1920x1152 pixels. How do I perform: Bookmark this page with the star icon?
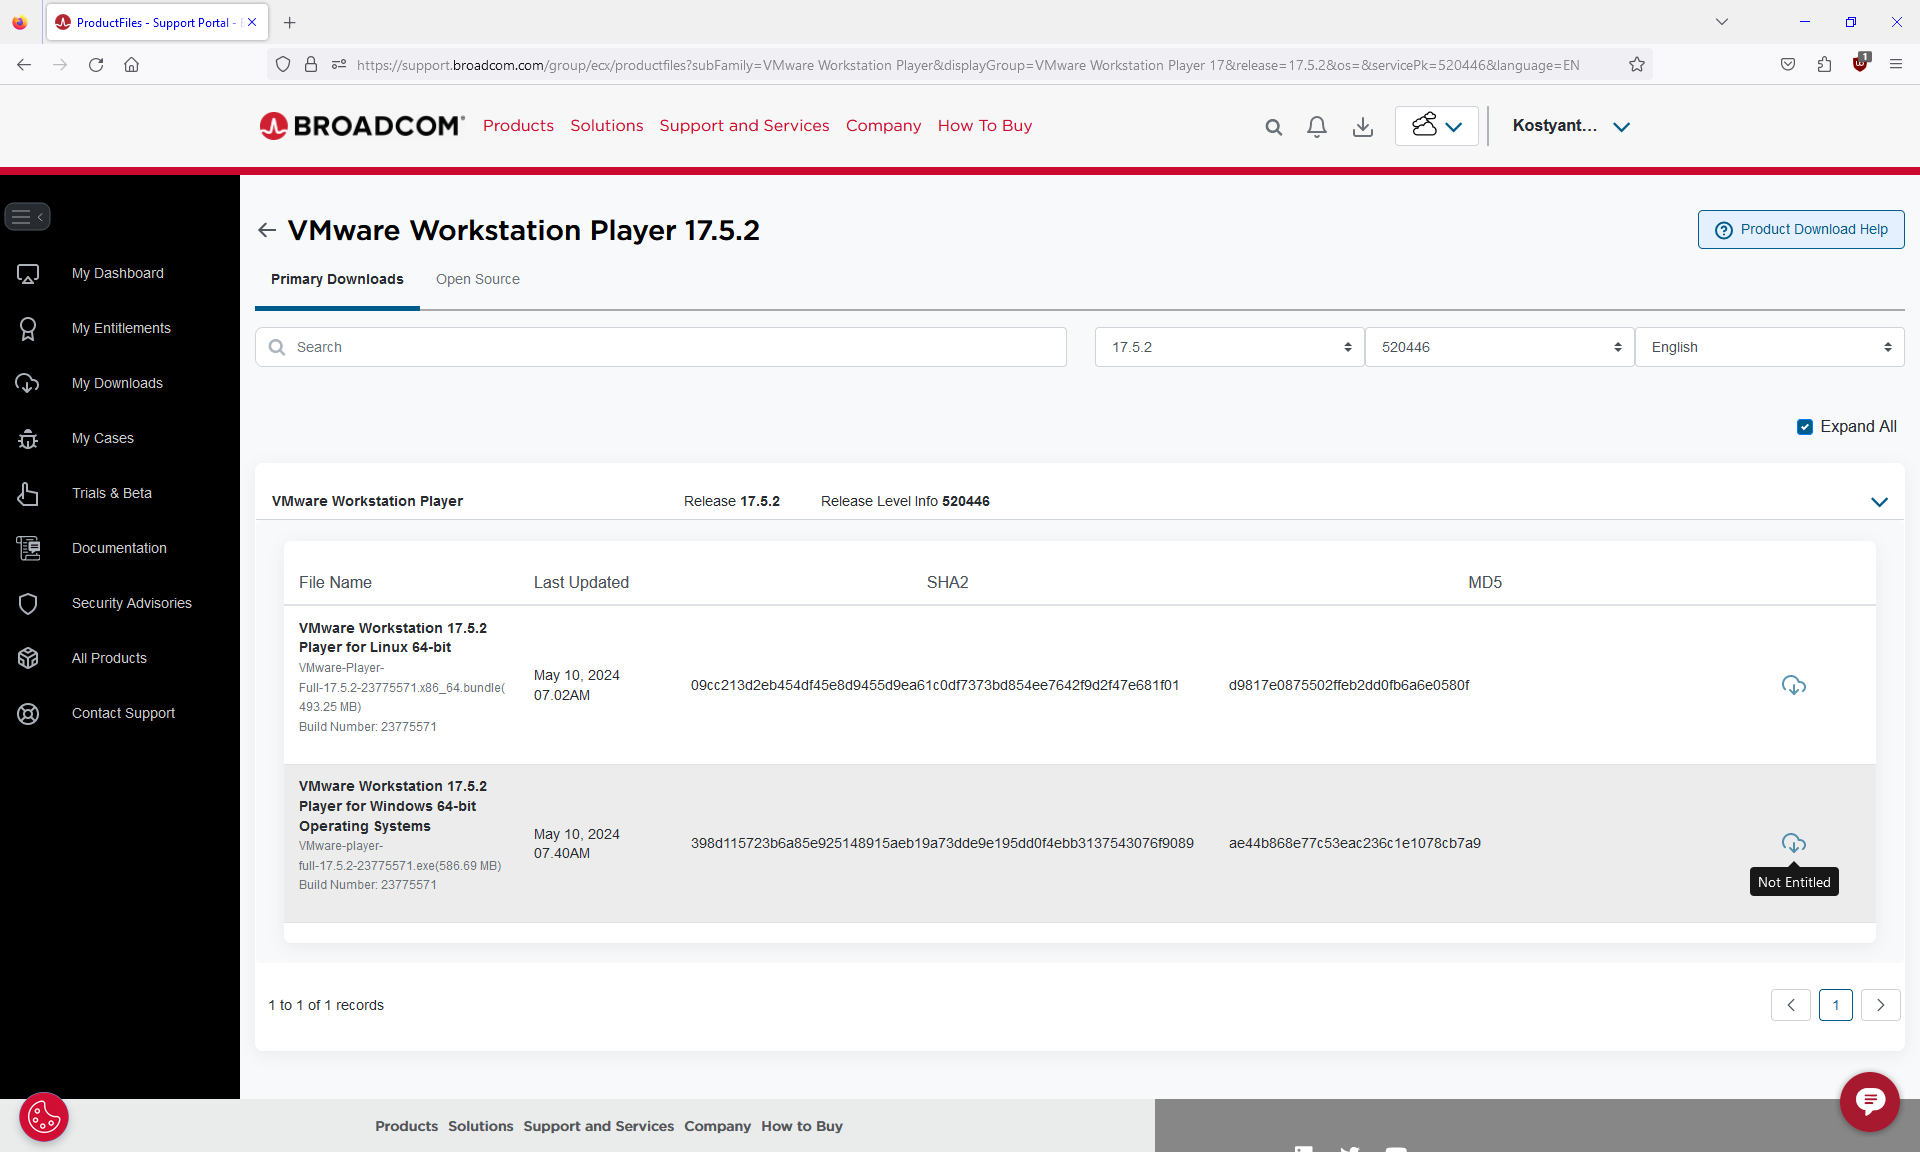tap(1636, 65)
